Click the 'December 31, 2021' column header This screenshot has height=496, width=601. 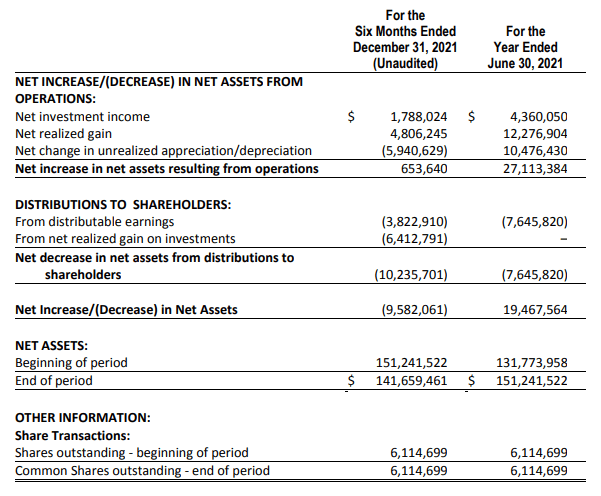click(x=405, y=48)
